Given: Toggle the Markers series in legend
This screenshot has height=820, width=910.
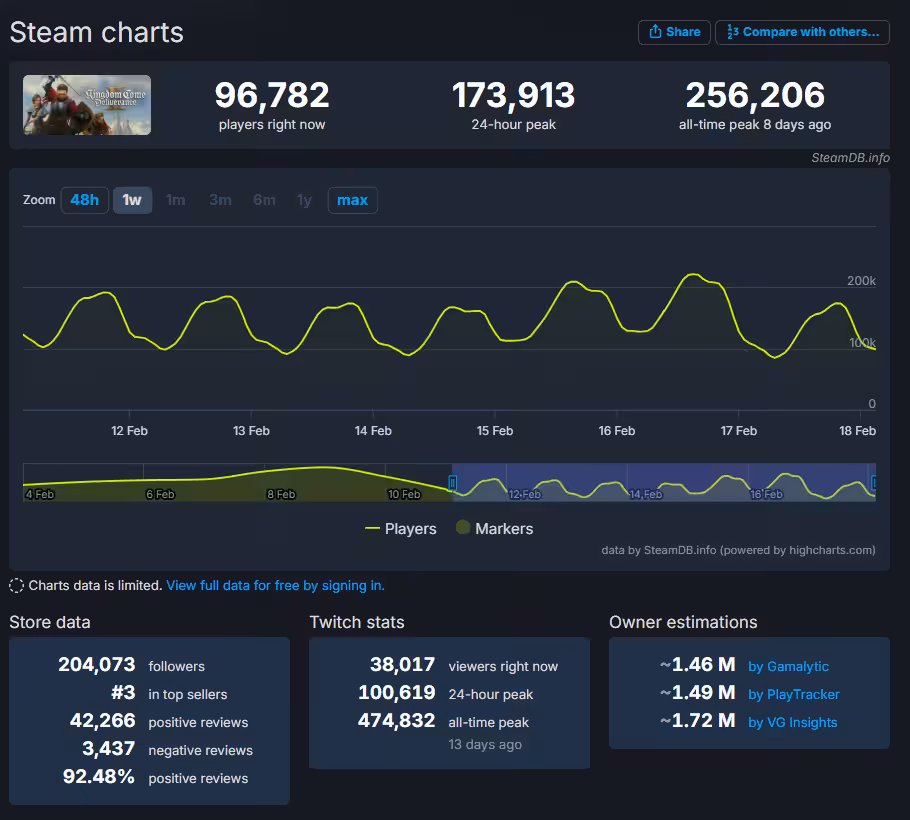Looking at the screenshot, I should tap(494, 529).
